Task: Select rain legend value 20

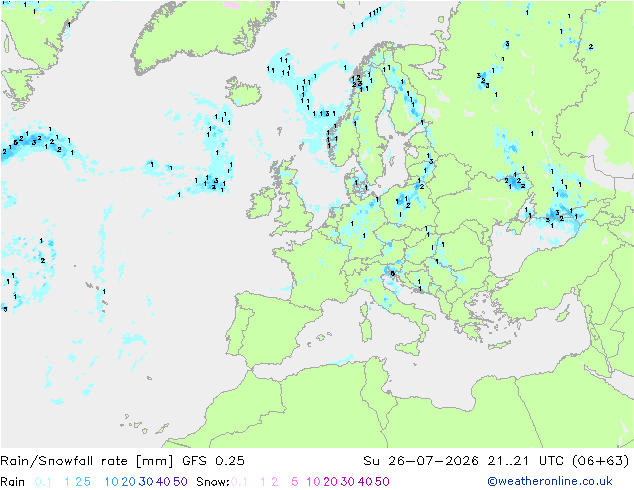Action: 129,482
